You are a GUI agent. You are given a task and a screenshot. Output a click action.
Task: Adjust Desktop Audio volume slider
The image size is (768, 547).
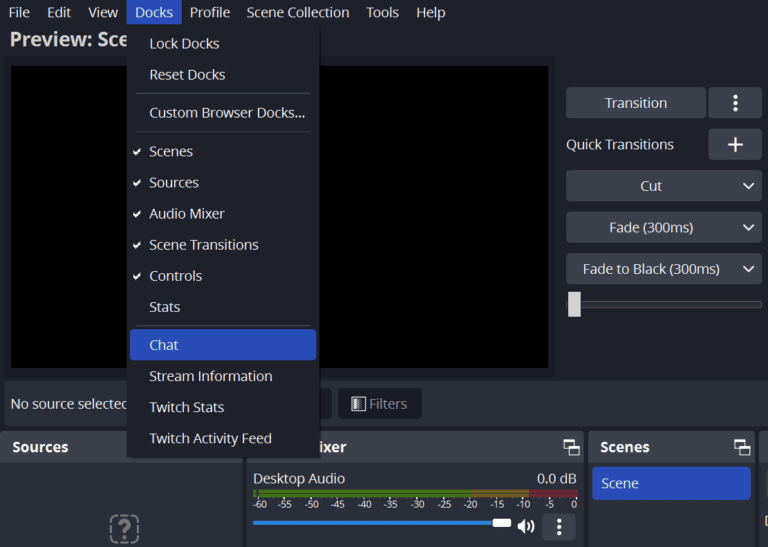coord(382,523)
